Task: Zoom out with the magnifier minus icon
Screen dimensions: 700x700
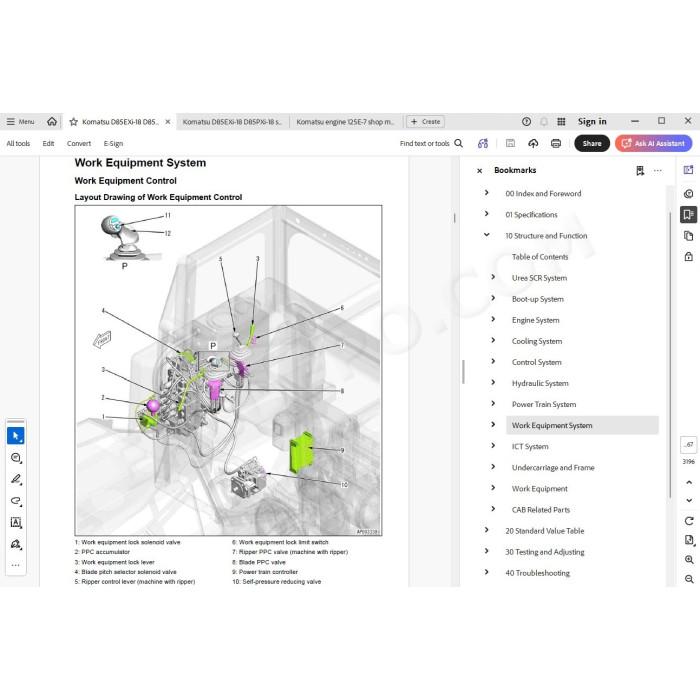Action: 689,579
